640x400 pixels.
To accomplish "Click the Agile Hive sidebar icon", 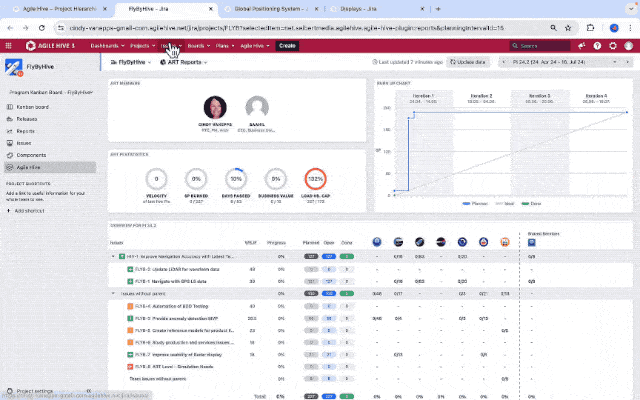I will (10, 167).
